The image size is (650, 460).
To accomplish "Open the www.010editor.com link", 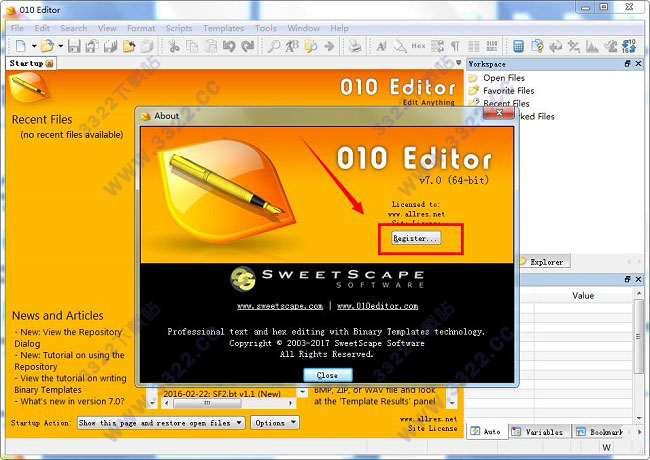I will click(377, 306).
